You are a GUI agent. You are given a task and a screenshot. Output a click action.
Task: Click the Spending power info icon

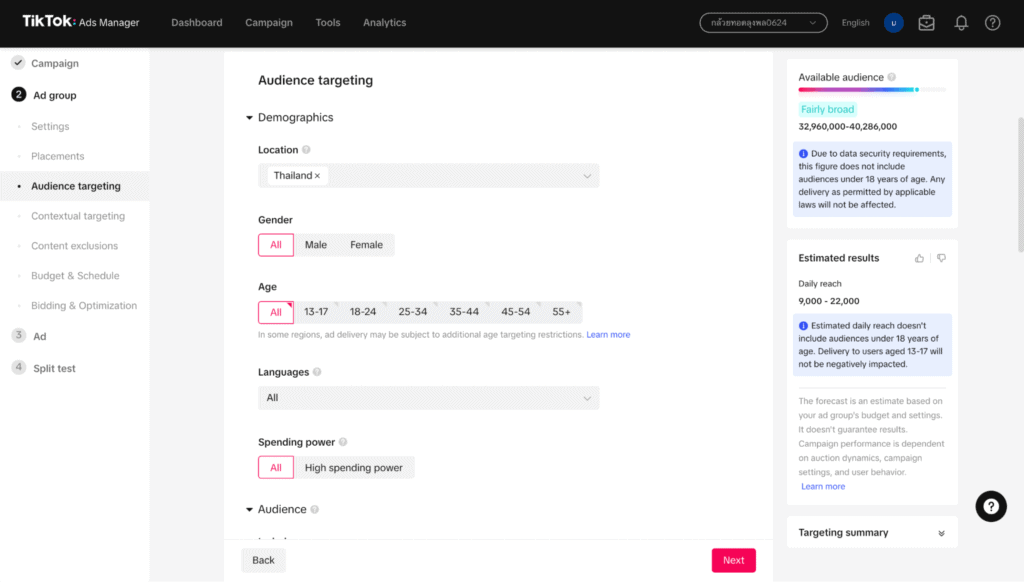(343, 442)
